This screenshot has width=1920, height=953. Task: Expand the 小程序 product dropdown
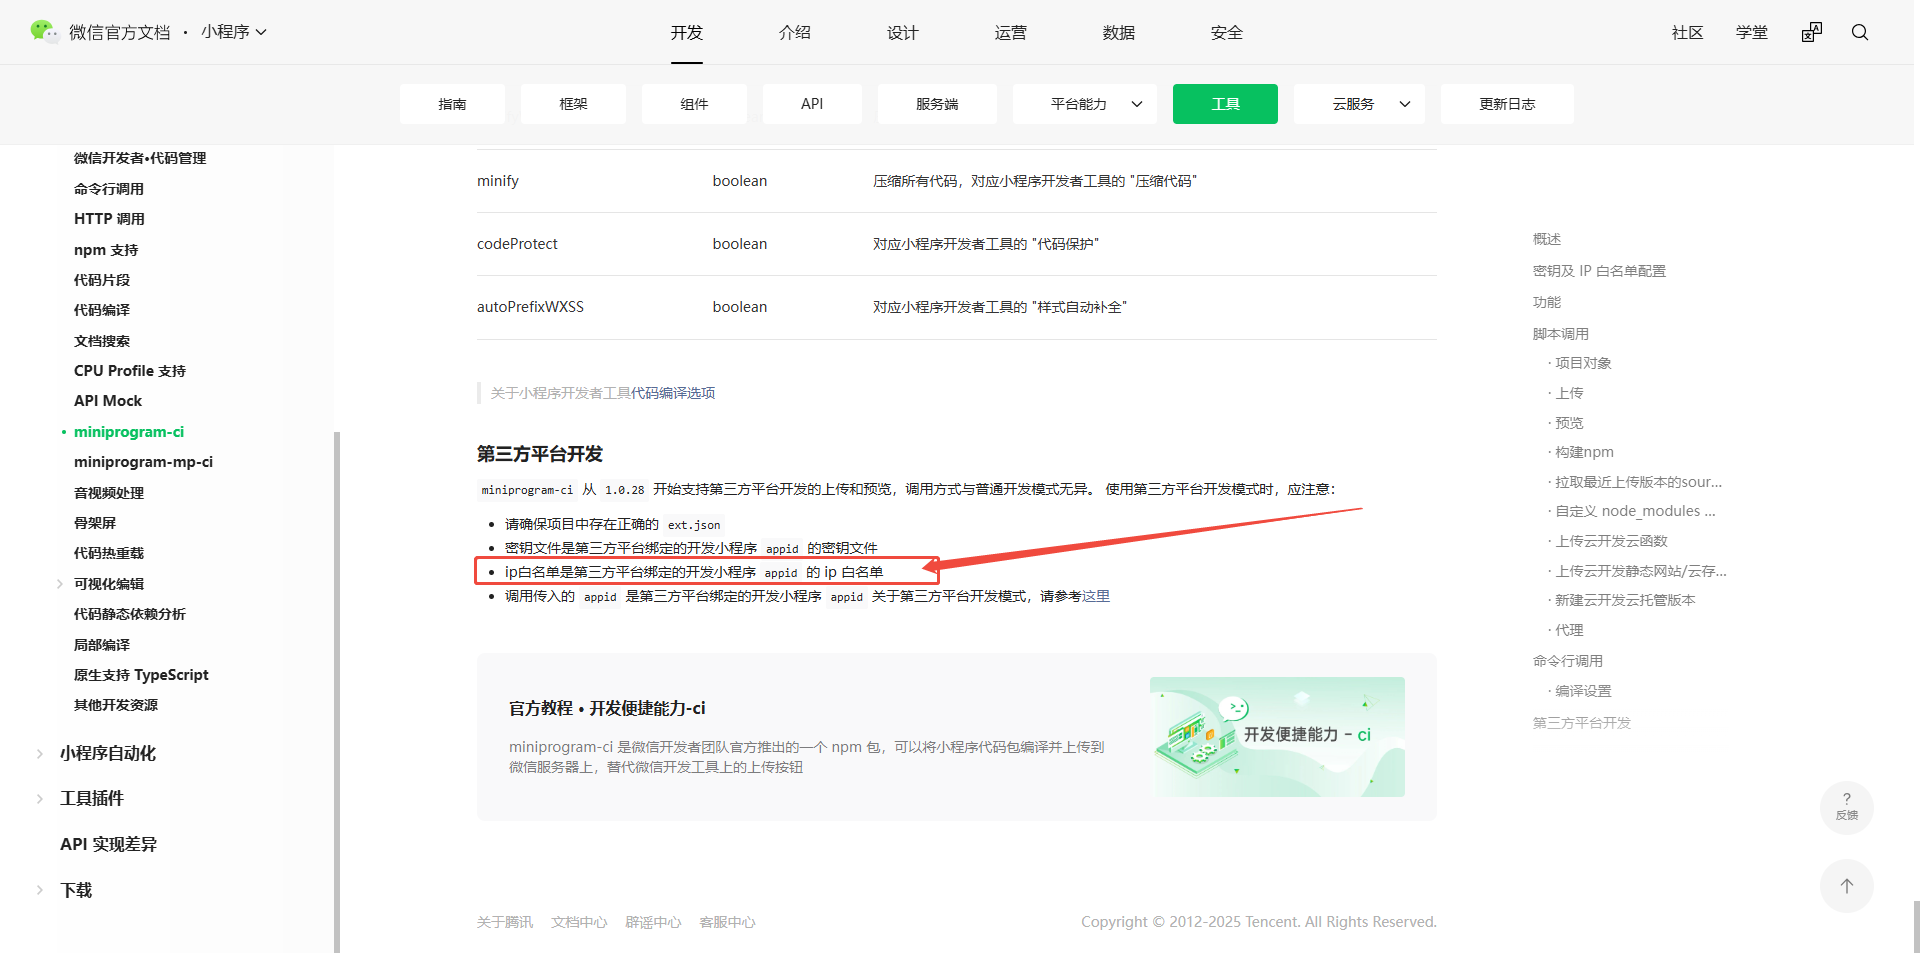point(234,32)
